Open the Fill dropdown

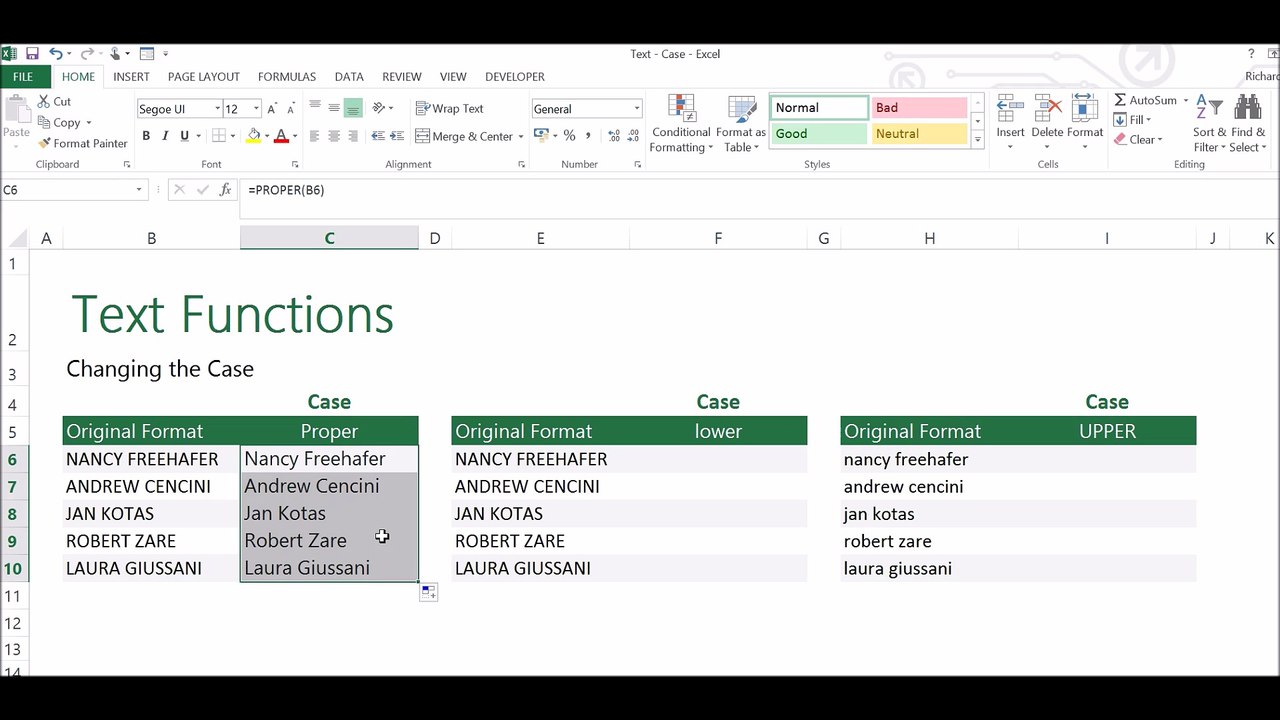pyautogui.click(x=1133, y=120)
